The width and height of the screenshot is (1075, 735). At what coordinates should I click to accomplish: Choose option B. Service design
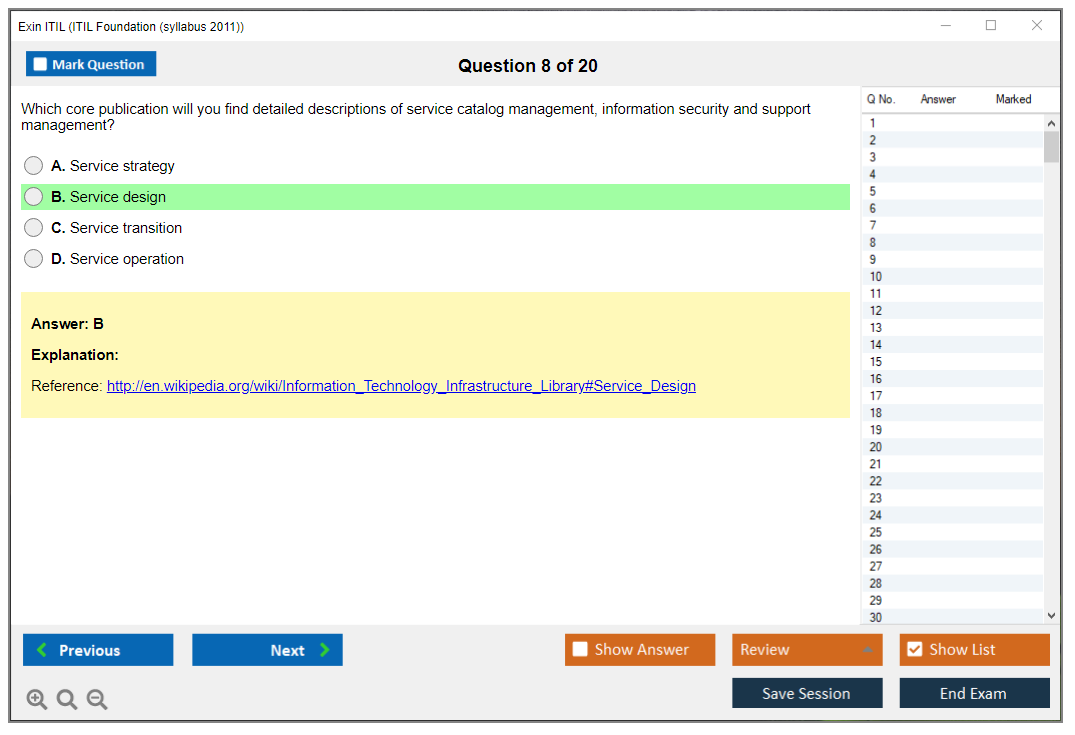(x=34, y=197)
